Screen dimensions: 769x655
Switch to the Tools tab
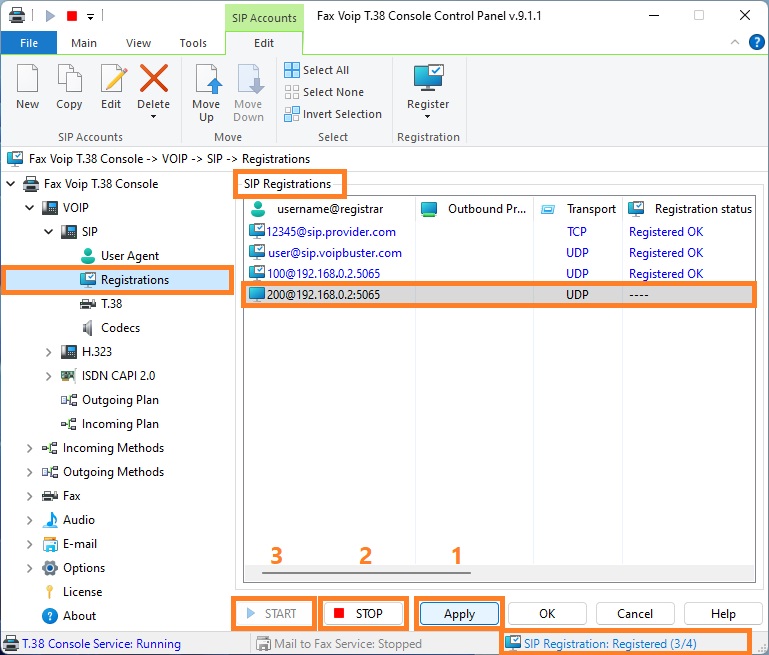193,43
